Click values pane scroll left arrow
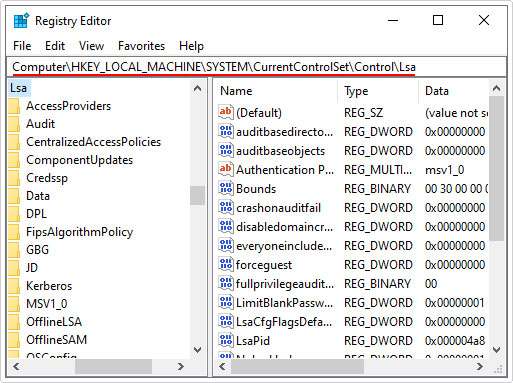 (x=222, y=367)
